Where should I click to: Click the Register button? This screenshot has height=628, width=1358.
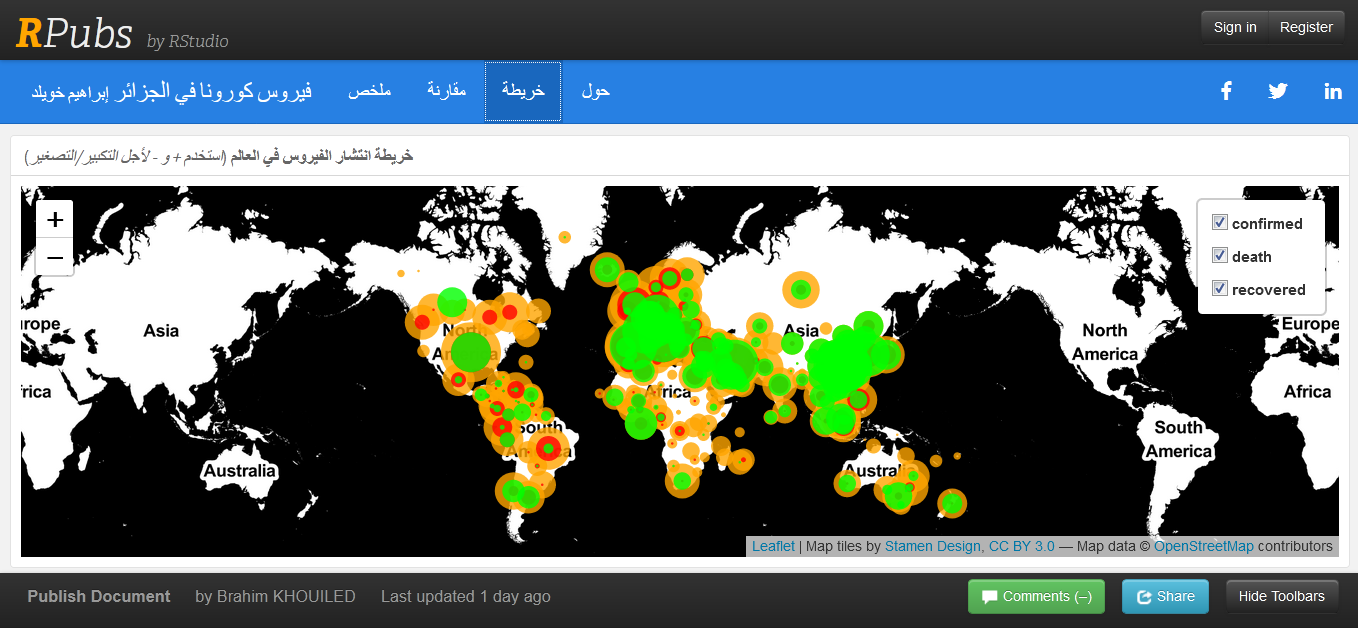tap(1306, 27)
